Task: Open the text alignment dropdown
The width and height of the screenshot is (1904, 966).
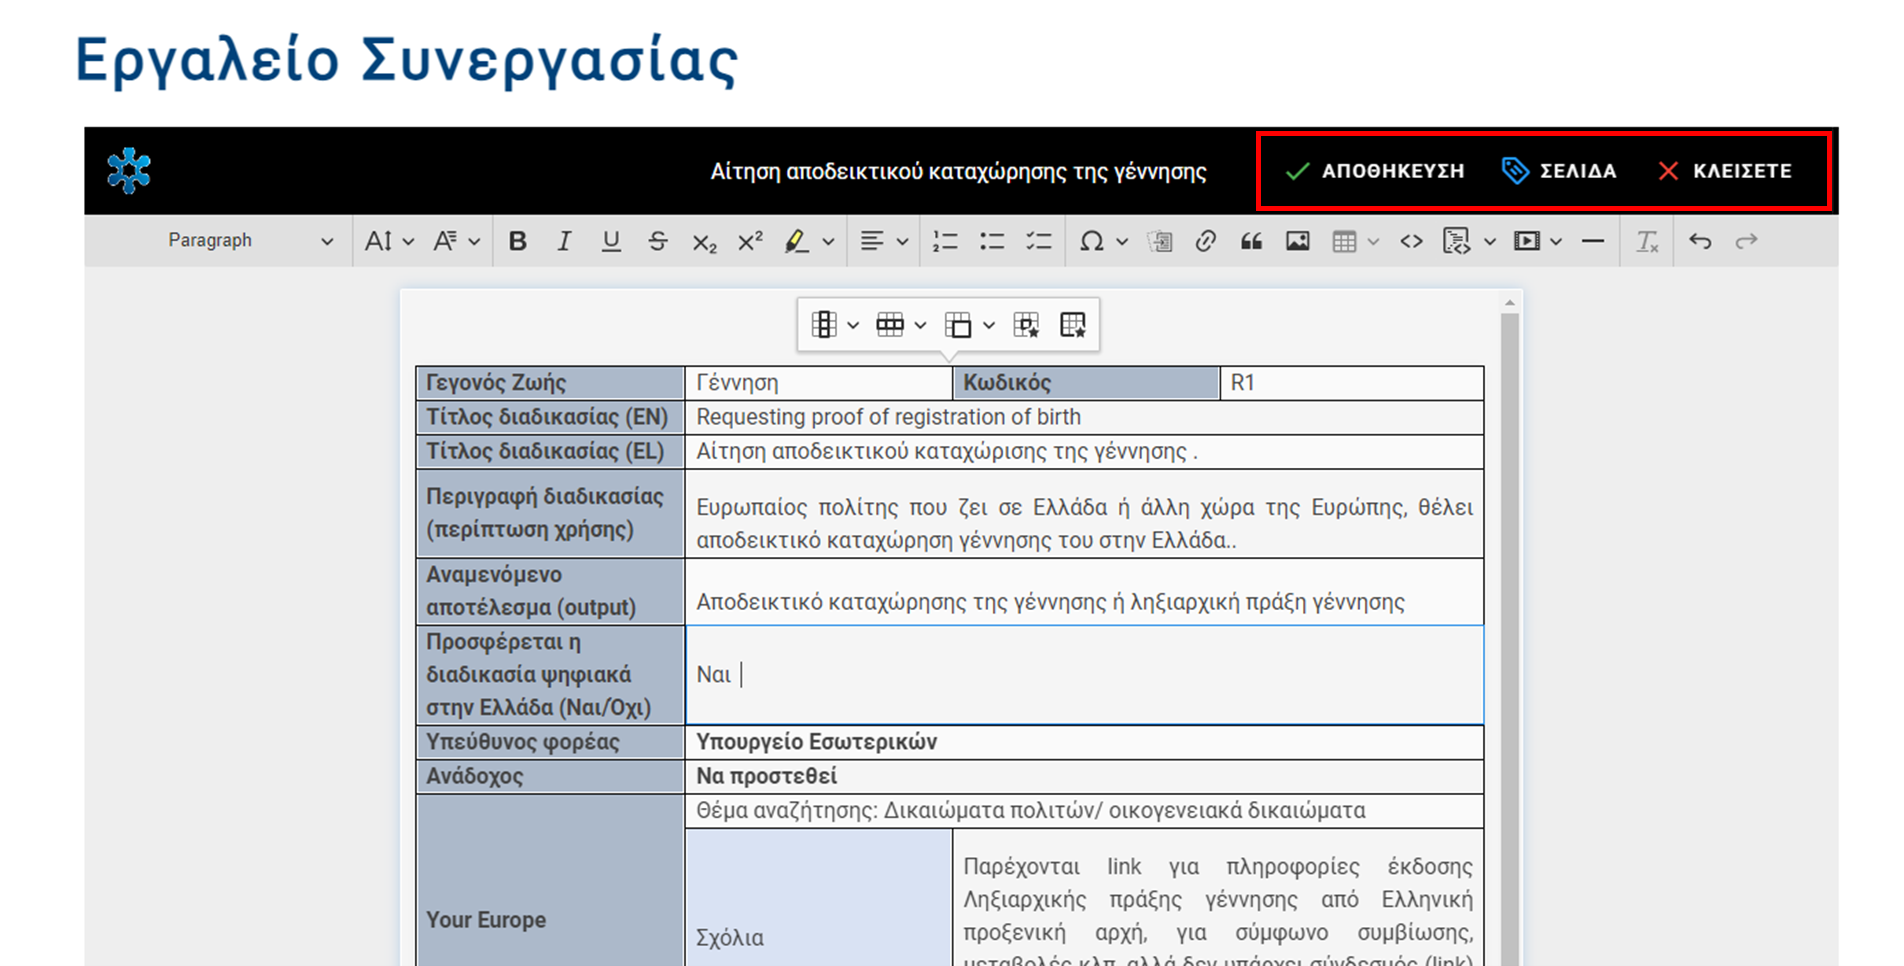Action: pos(884,241)
